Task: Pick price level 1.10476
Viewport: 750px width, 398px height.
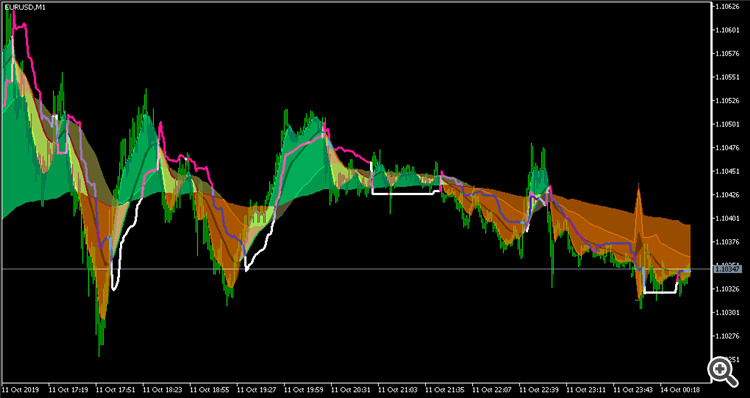Action: (727, 148)
